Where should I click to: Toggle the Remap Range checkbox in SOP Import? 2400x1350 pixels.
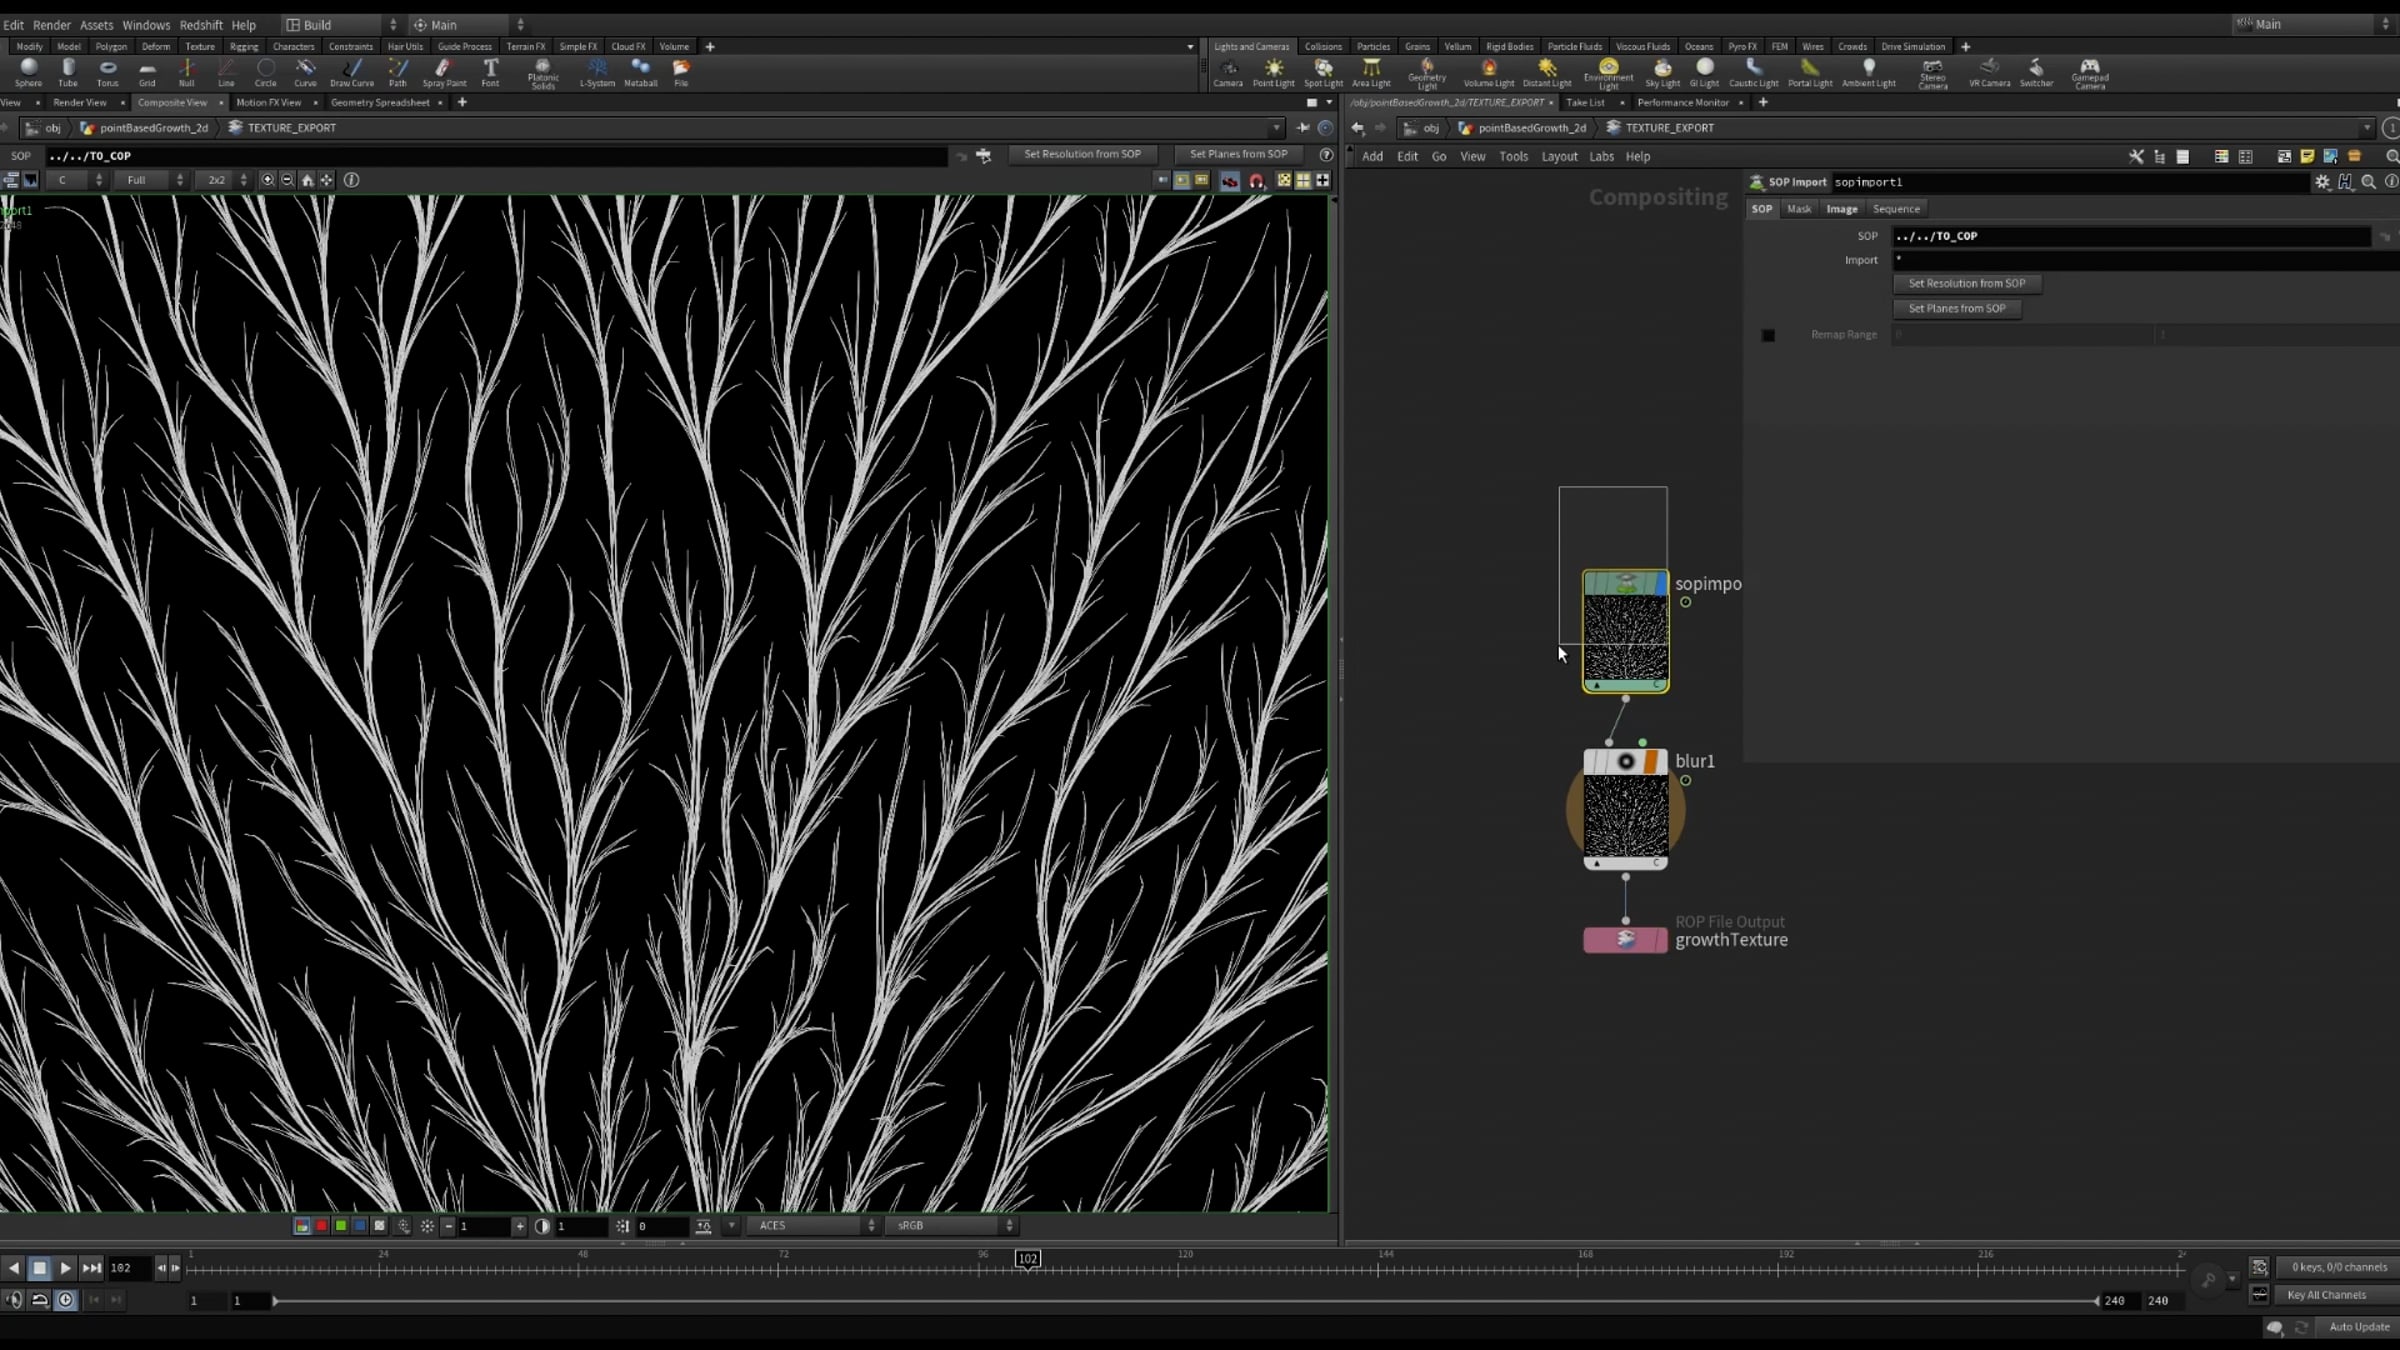tap(1768, 335)
